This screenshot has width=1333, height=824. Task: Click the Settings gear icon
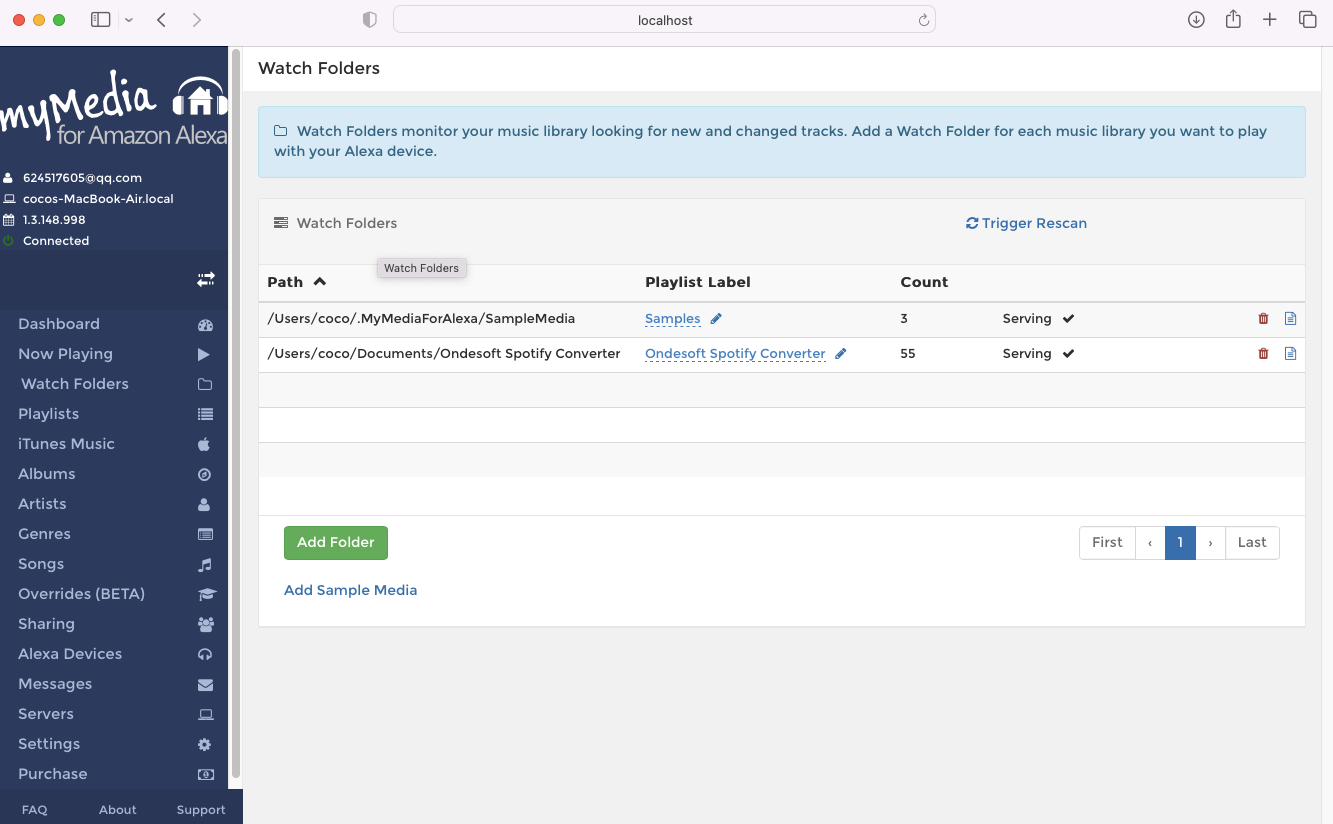point(205,745)
